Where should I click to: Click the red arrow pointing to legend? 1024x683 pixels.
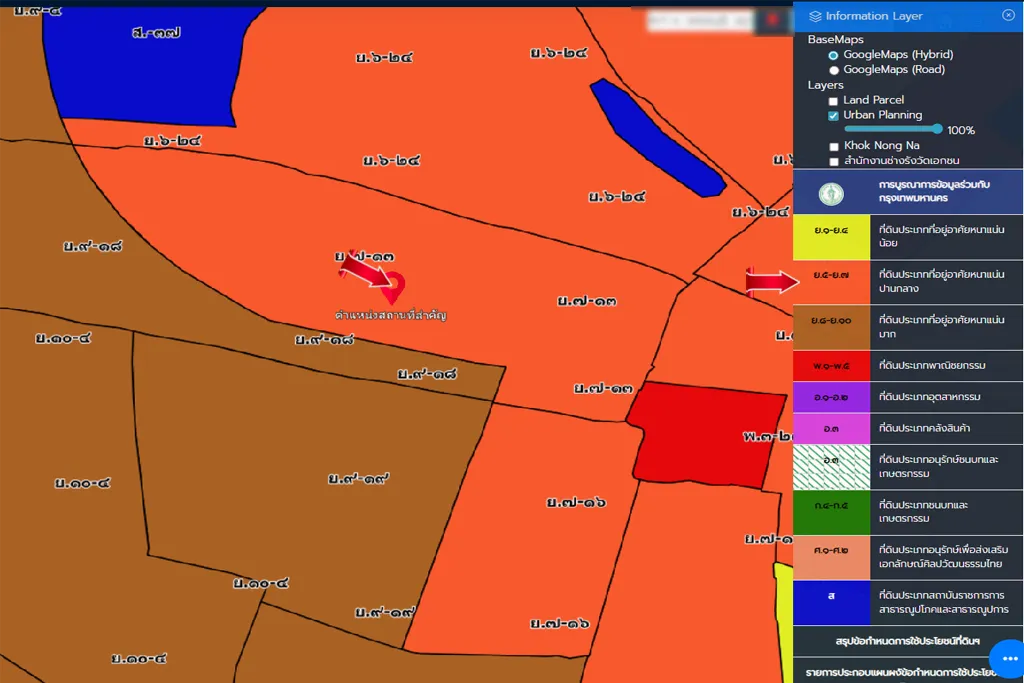772,283
